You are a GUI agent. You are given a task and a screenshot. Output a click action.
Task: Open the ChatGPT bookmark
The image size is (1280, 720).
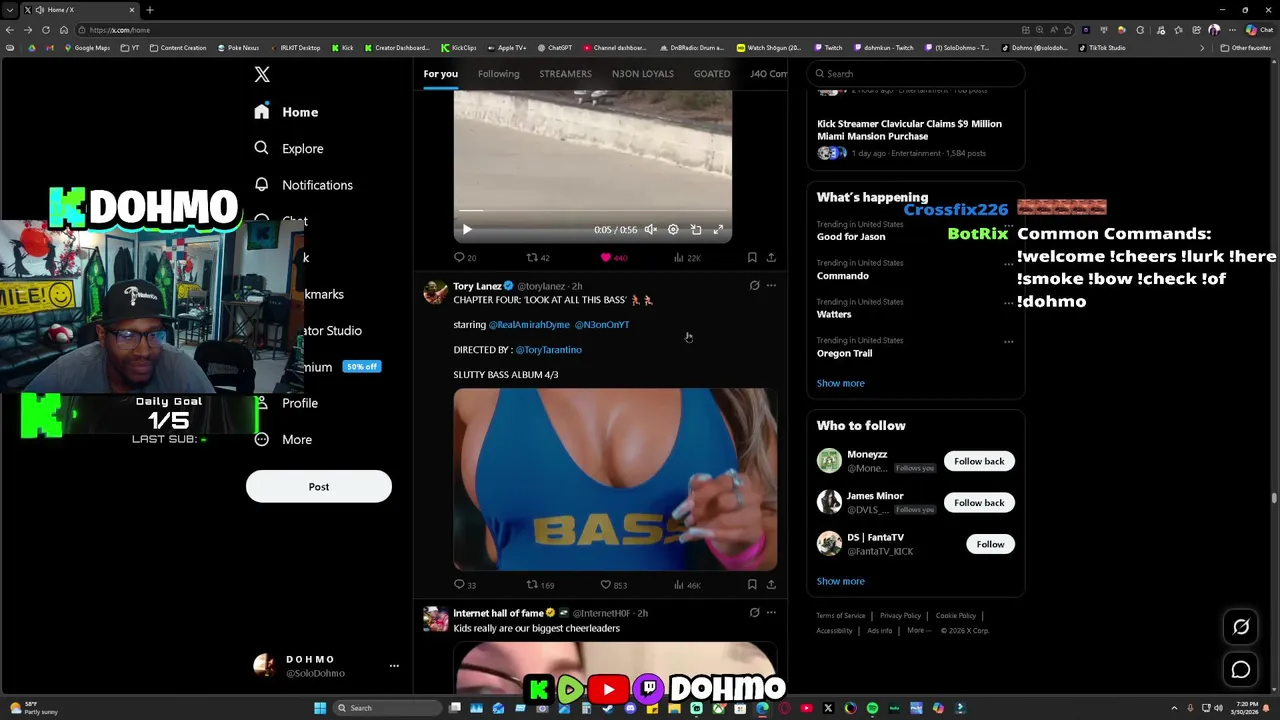(554, 48)
